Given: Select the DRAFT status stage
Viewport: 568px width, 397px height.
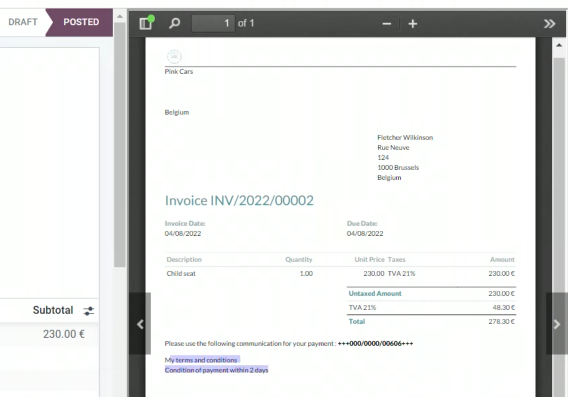Looking at the screenshot, I should (x=22, y=22).
